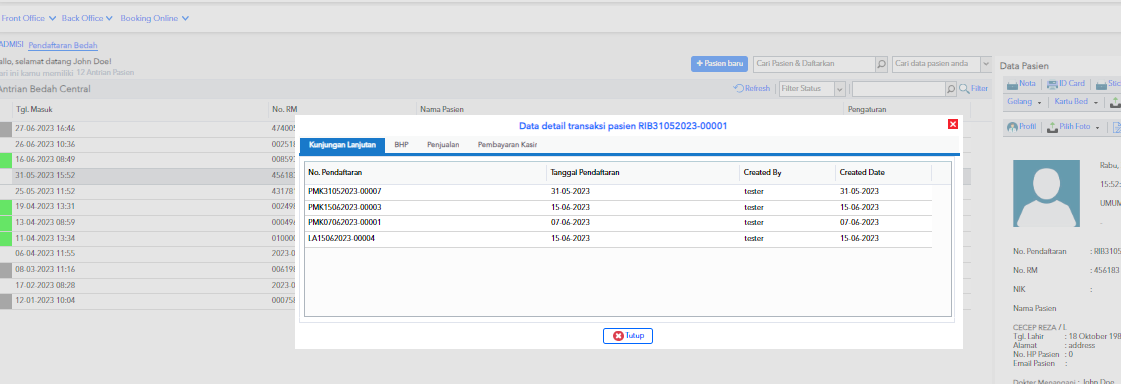Image resolution: width=1121 pixels, height=384 pixels.
Task: Open the Kartu Bed dropdown
Action: click(x=1095, y=103)
